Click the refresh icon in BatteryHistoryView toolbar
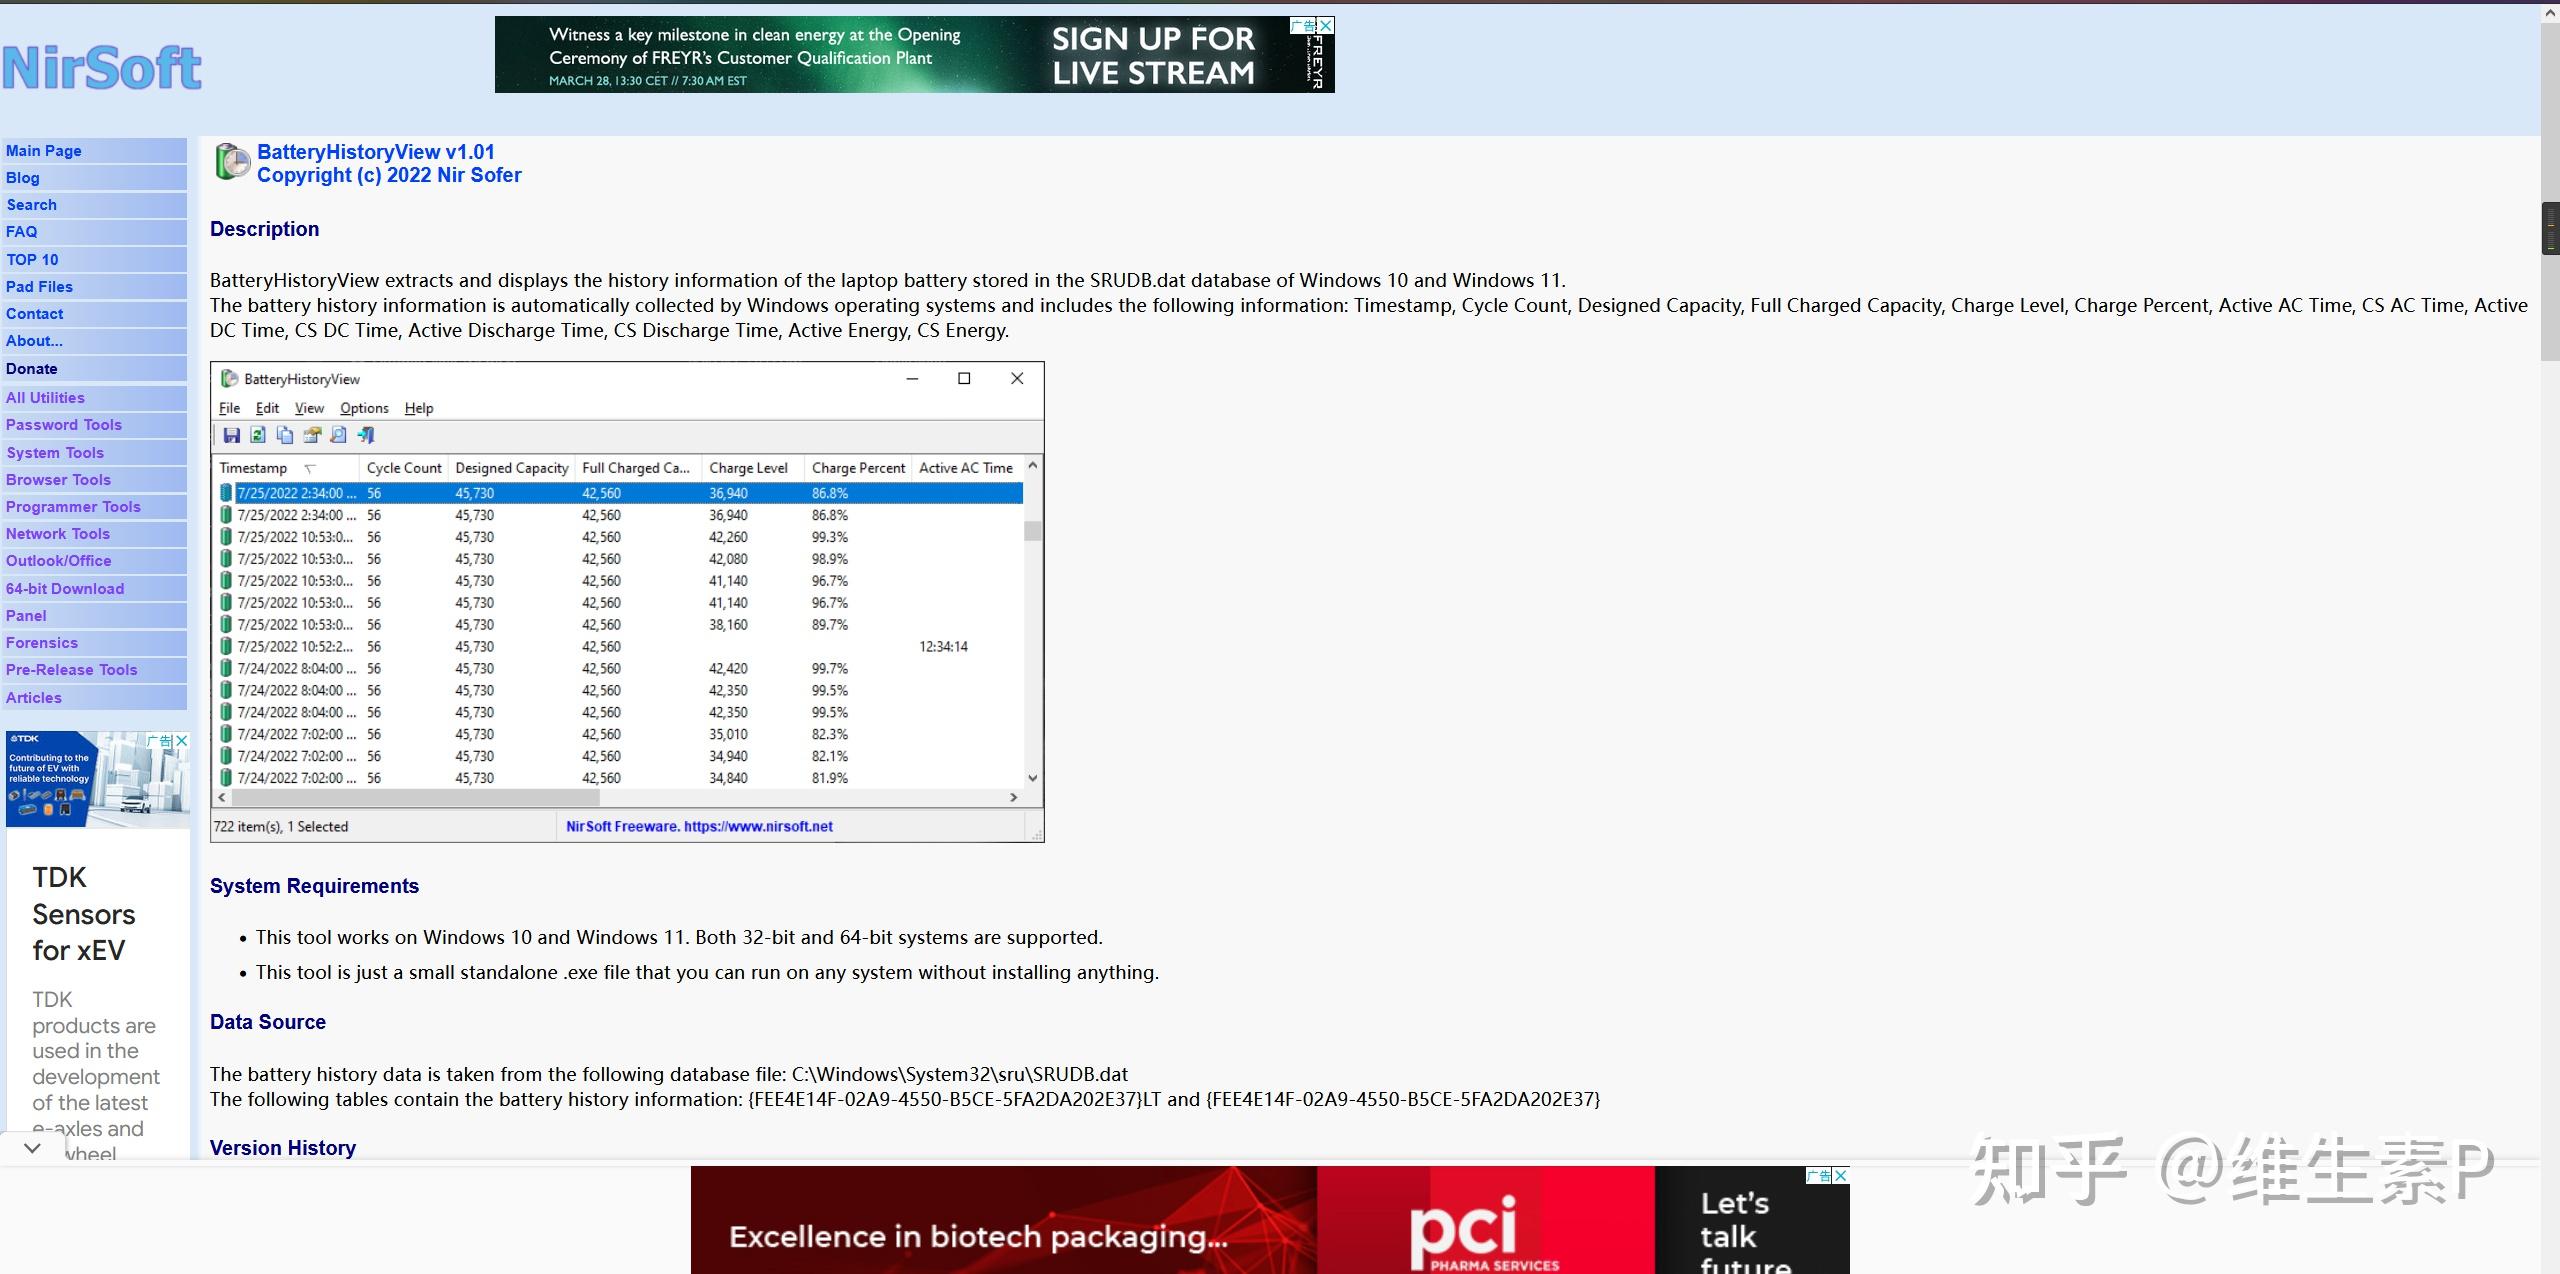This screenshot has height=1274, width=2560. tap(258, 435)
